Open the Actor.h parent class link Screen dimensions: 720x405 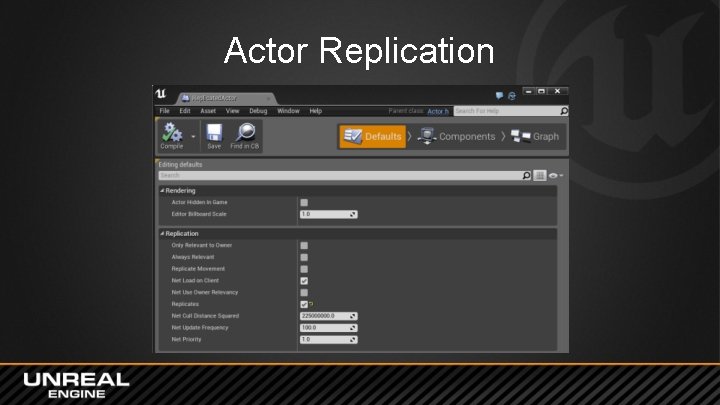click(438, 112)
